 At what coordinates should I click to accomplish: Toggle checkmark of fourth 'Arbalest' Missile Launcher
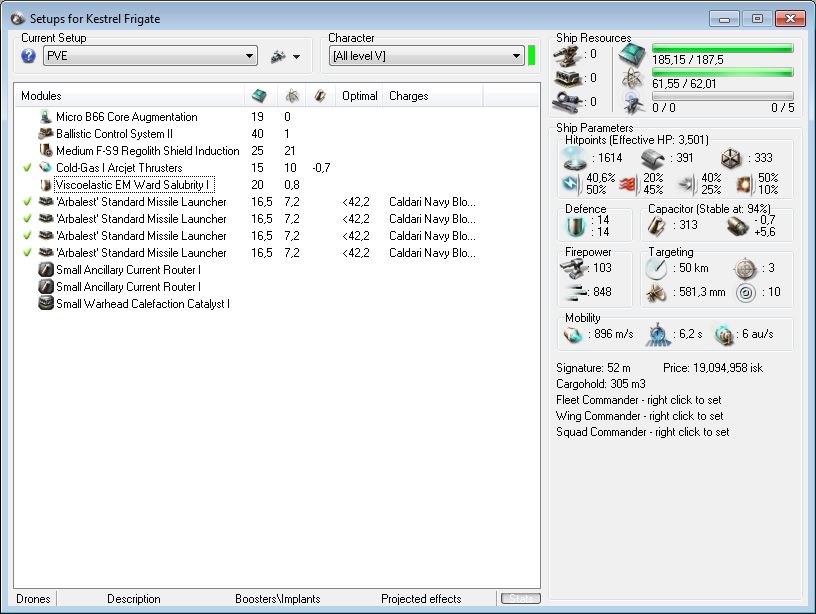point(27,252)
